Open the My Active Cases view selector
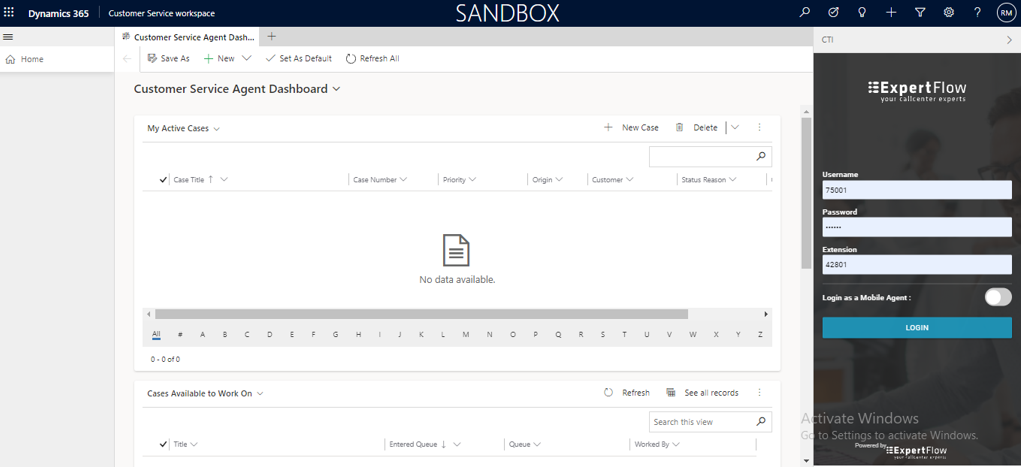Viewport: 1026px width, 471px height. pos(183,128)
